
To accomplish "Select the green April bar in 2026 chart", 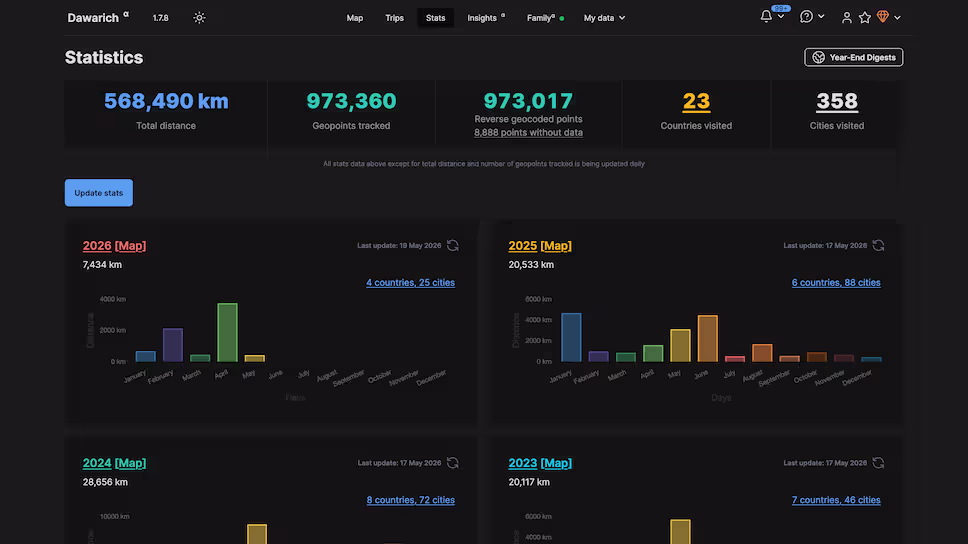I will coord(227,332).
